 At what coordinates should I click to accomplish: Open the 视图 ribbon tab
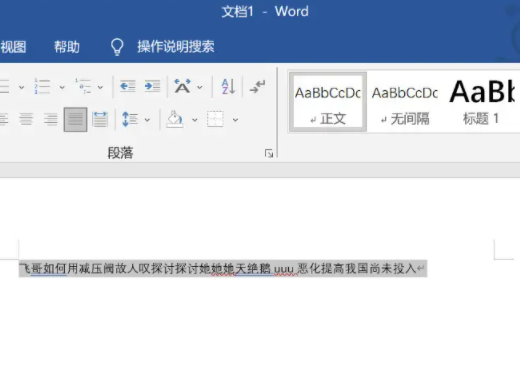tap(13, 47)
